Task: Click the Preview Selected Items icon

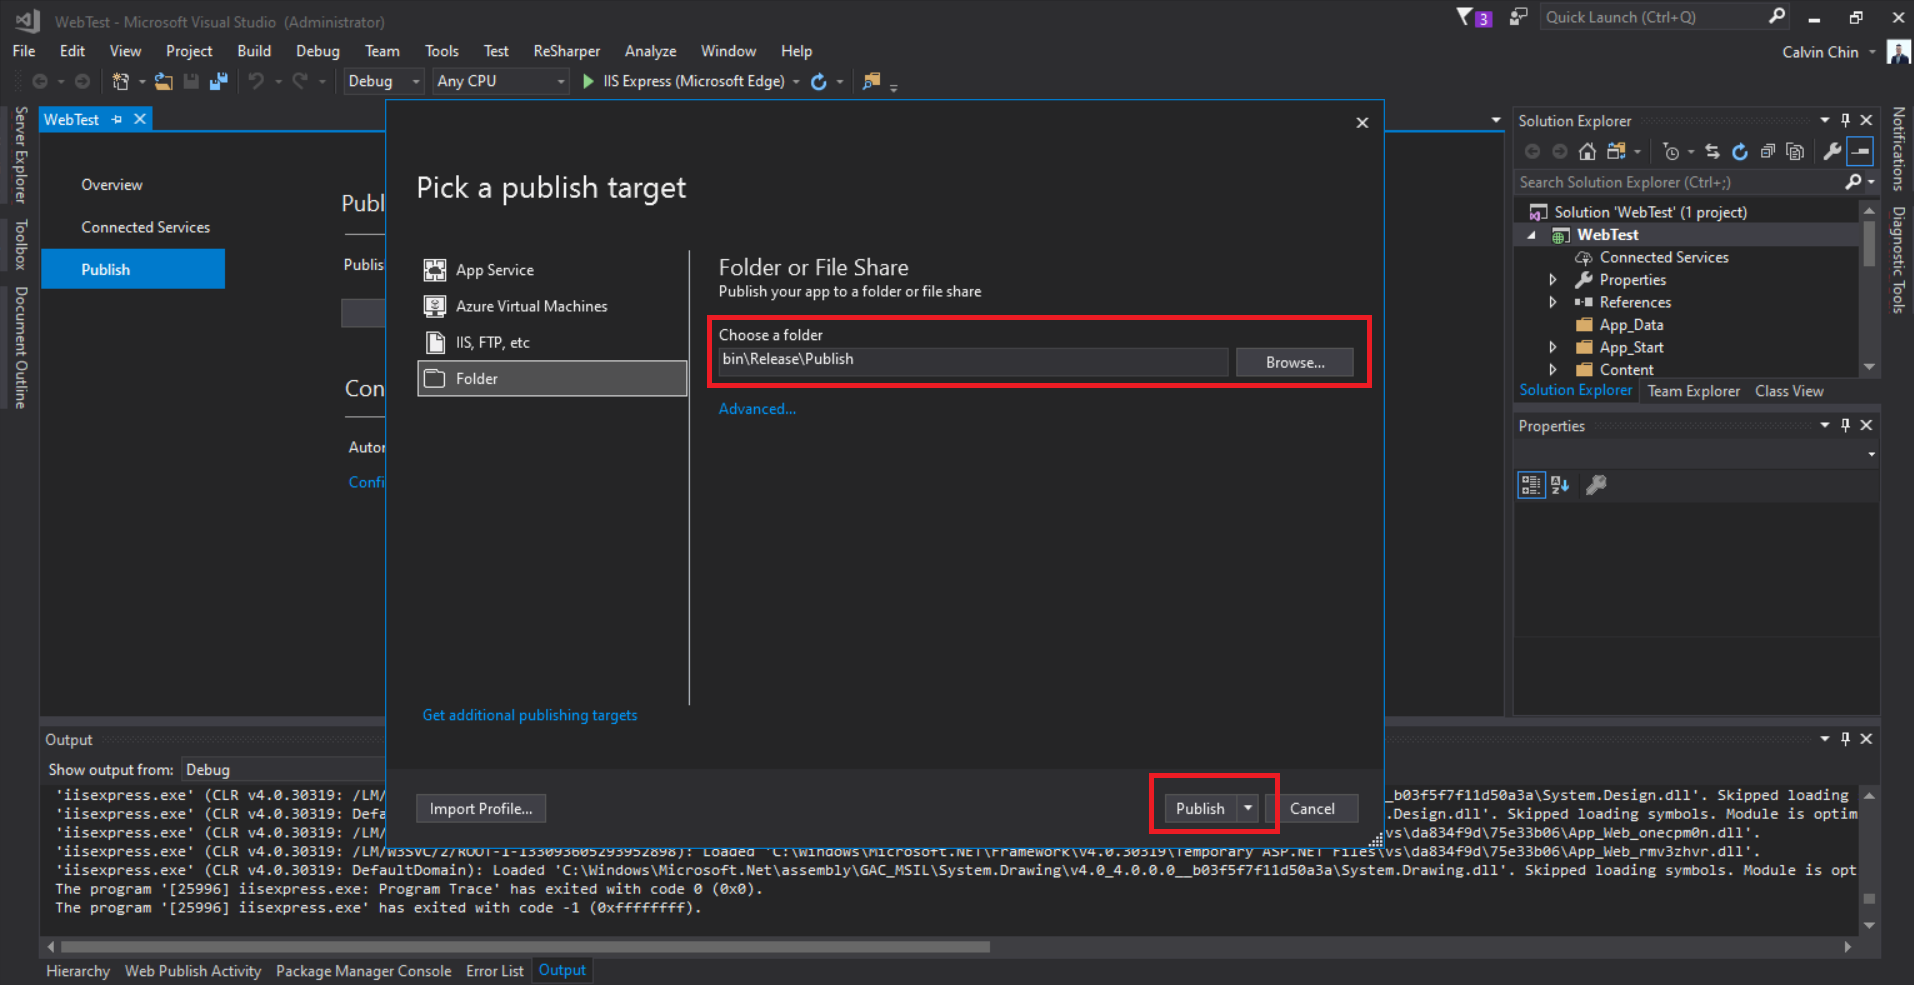Action: click(1860, 151)
